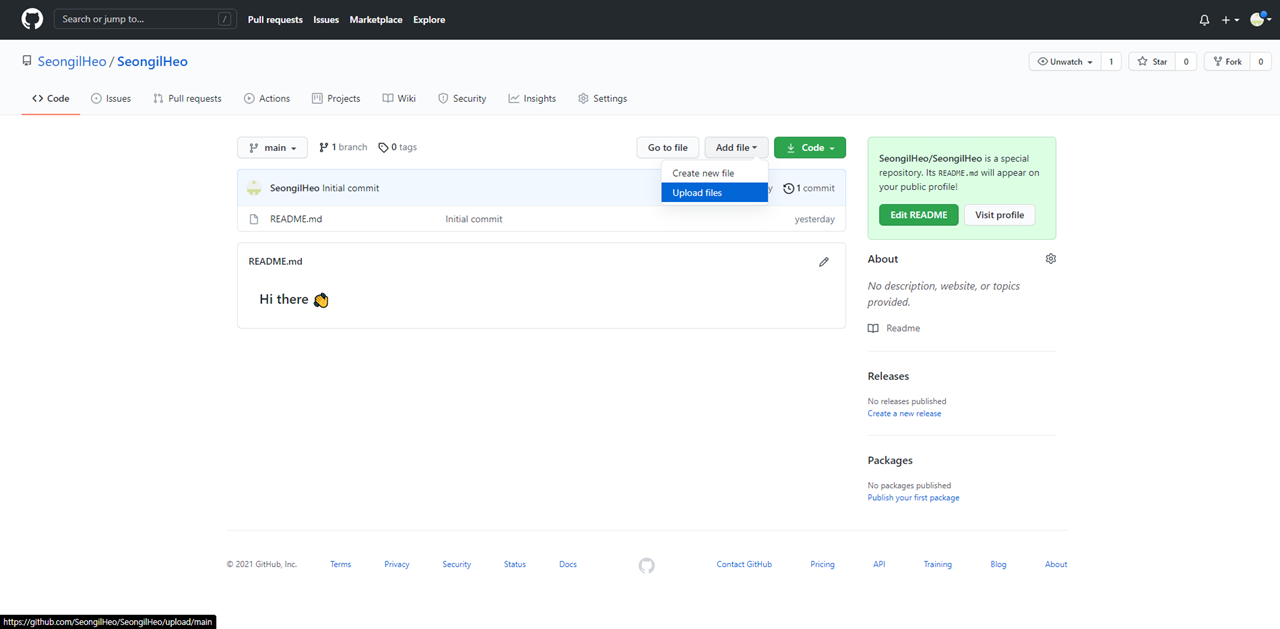Choose Create new file menu item

coord(714,173)
